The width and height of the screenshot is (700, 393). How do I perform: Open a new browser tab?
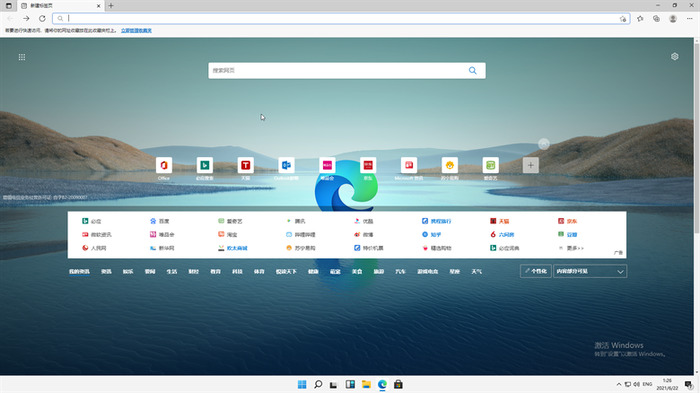pos(111,6)
